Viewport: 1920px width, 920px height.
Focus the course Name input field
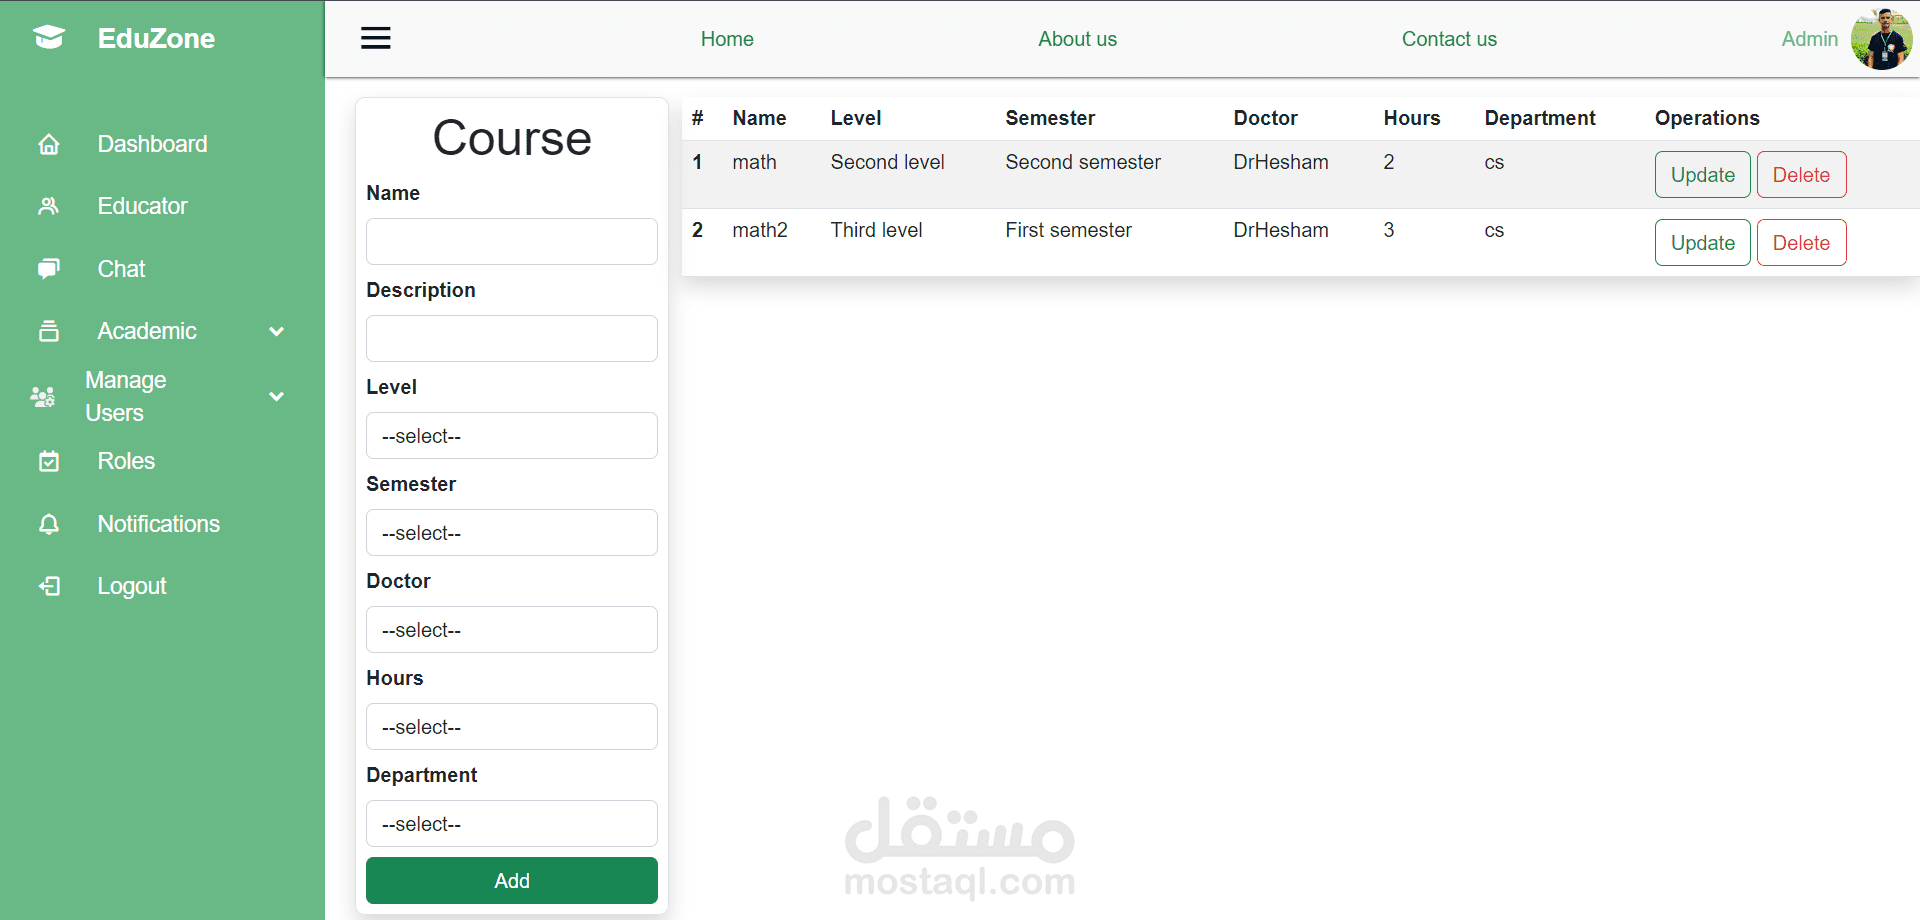tap(512, 242)
